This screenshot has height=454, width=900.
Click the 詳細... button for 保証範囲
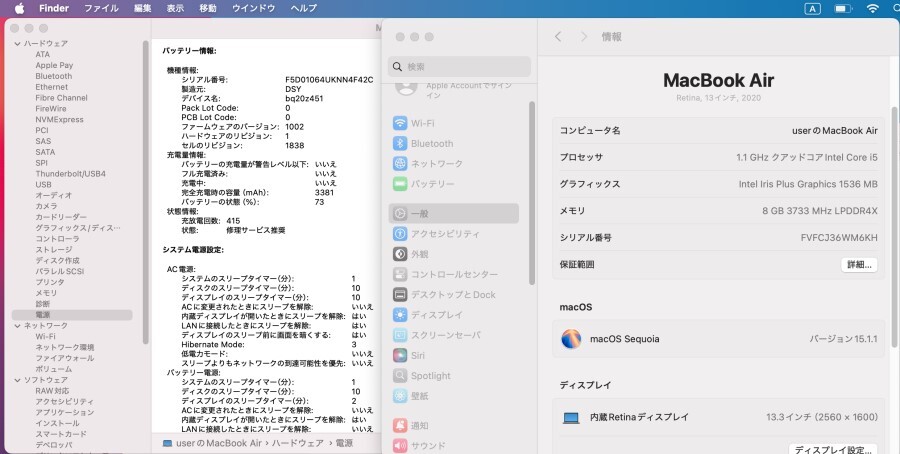pos(859,265)
